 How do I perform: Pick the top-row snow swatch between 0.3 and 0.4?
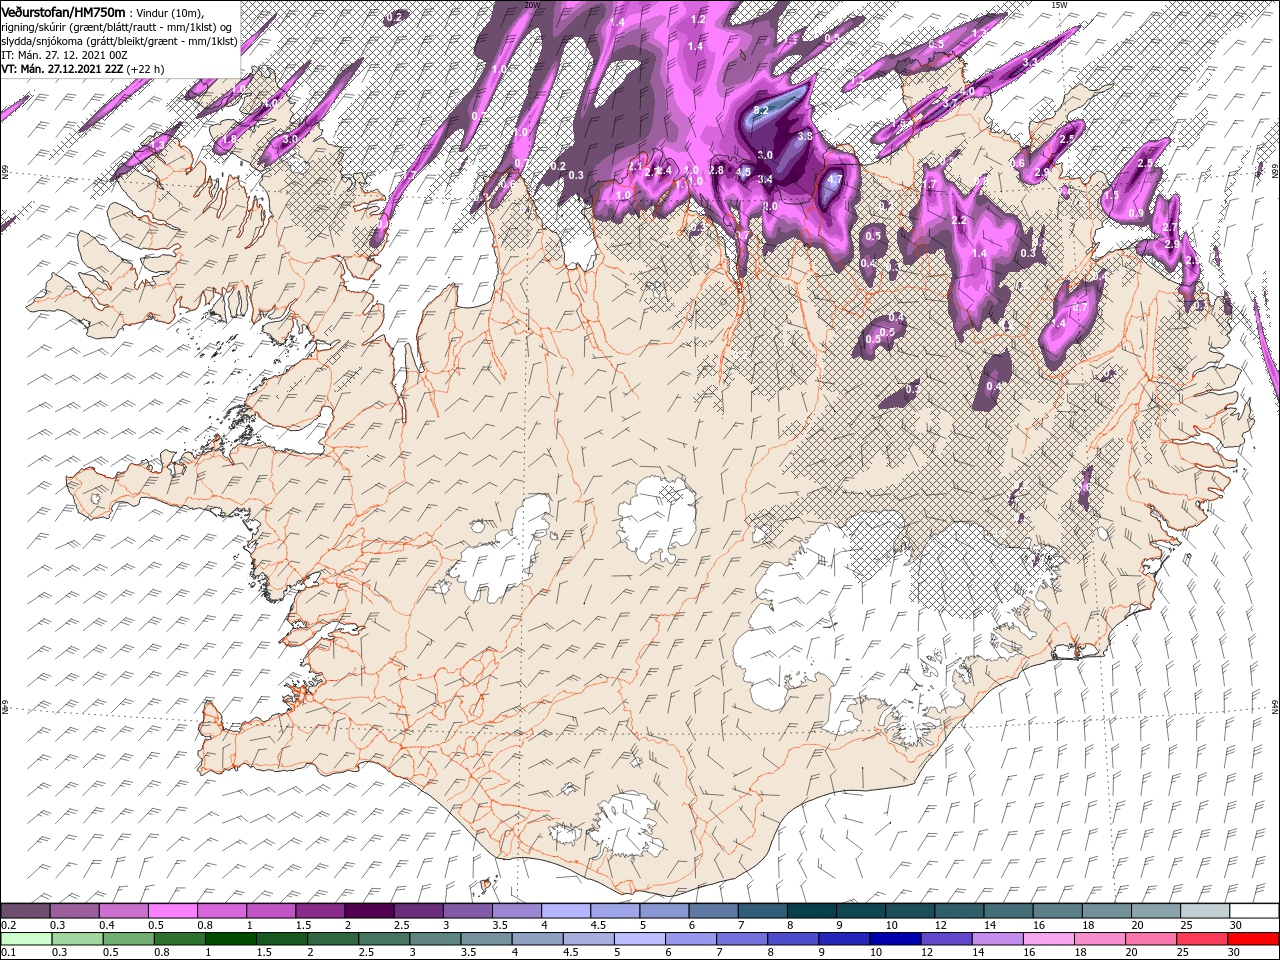tap(75, 911)
